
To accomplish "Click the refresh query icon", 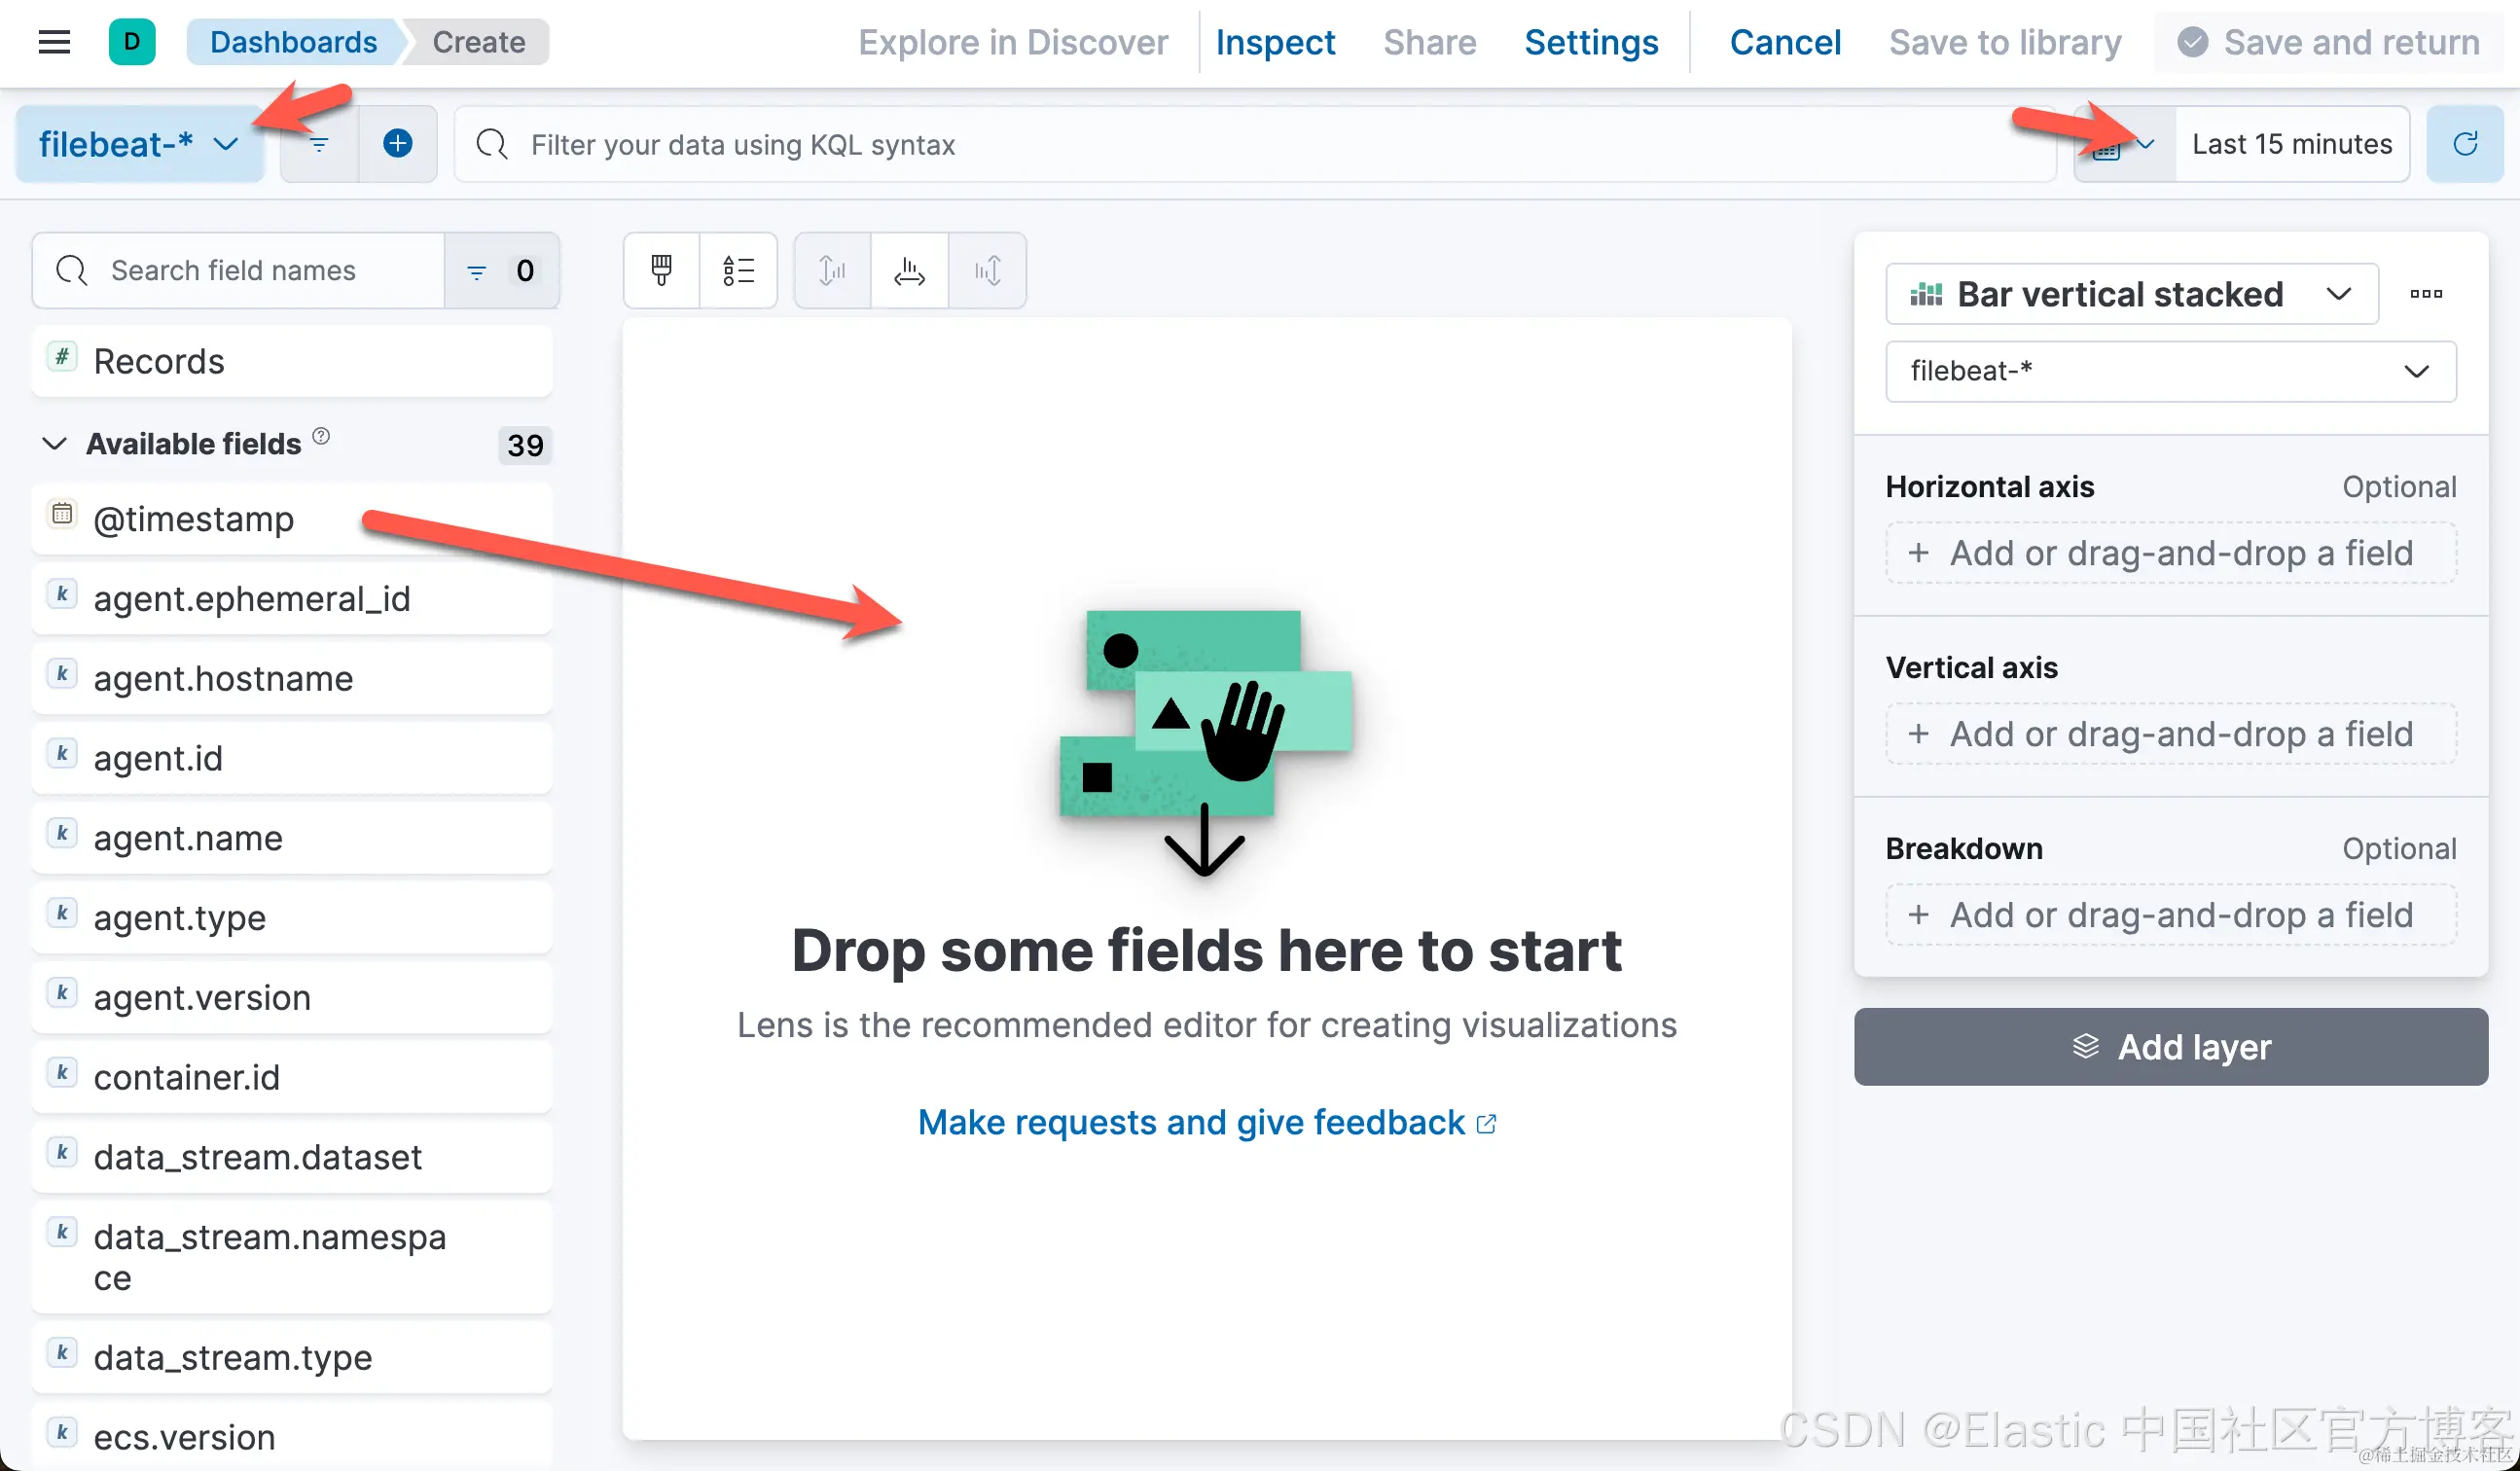I will (x=2464, y=144).
